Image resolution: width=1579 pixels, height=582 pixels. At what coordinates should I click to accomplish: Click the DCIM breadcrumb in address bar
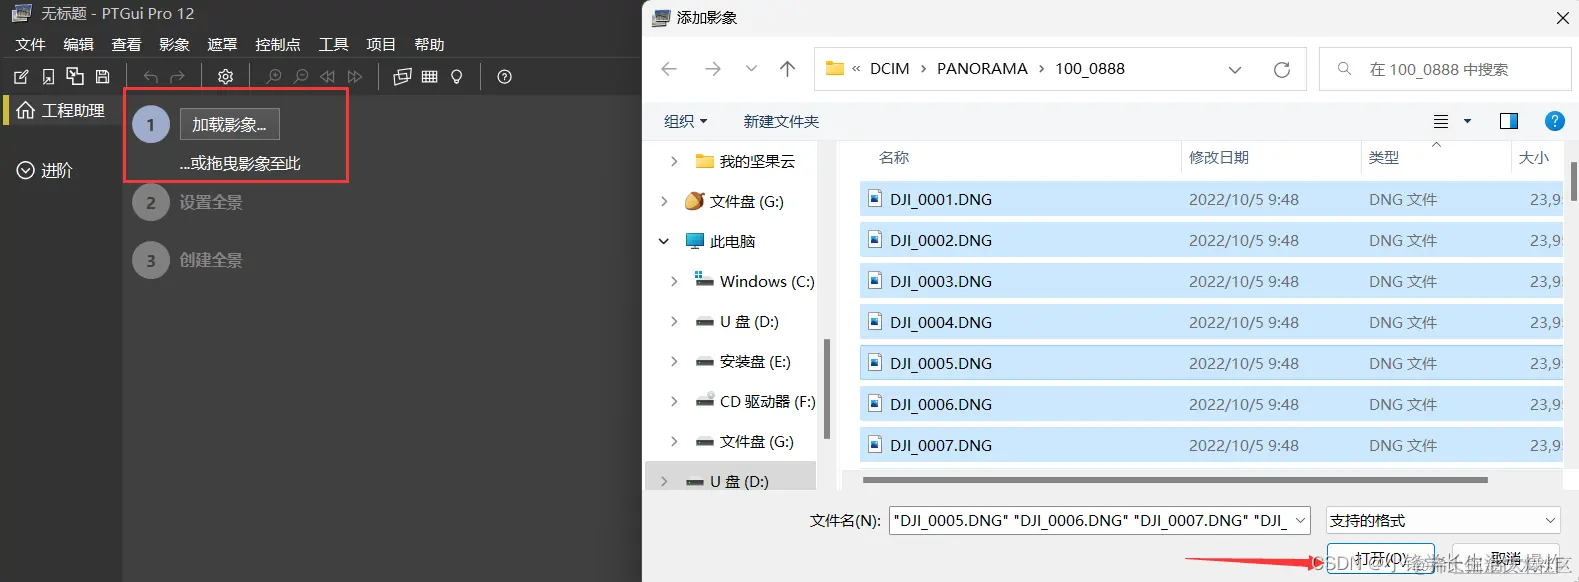point(890,69)
